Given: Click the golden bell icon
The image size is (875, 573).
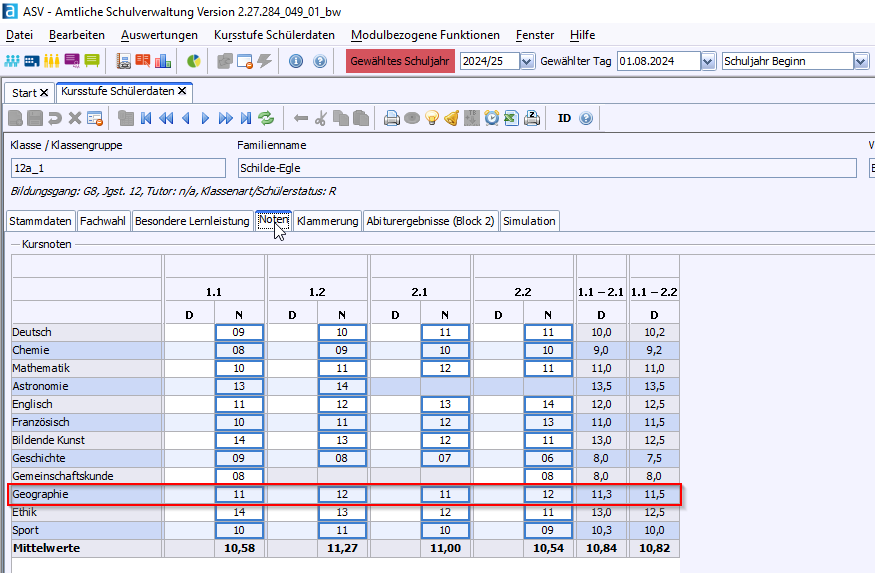Looking at the screenshot, I should pos(451,118).
